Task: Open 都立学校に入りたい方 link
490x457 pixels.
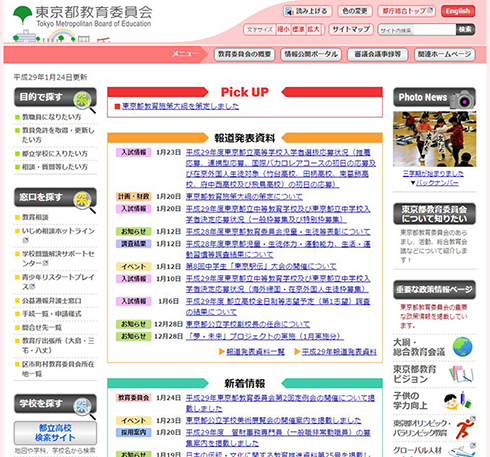Action: 55,154
